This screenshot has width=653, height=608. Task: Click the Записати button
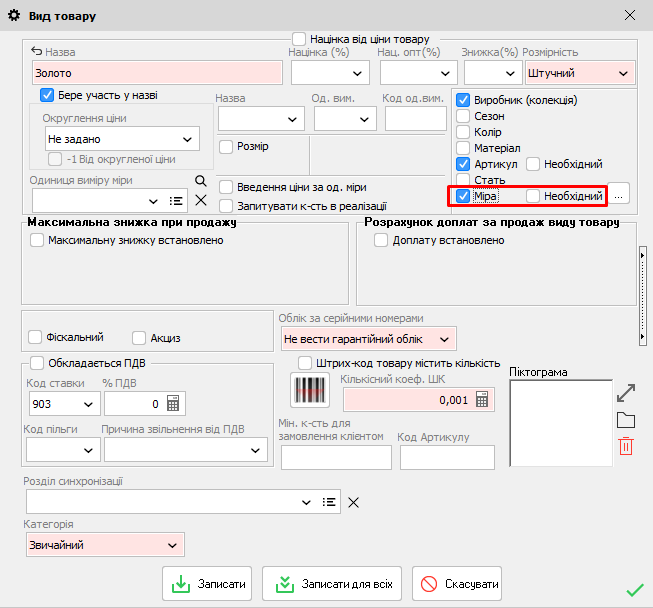(x=207, y=583)
